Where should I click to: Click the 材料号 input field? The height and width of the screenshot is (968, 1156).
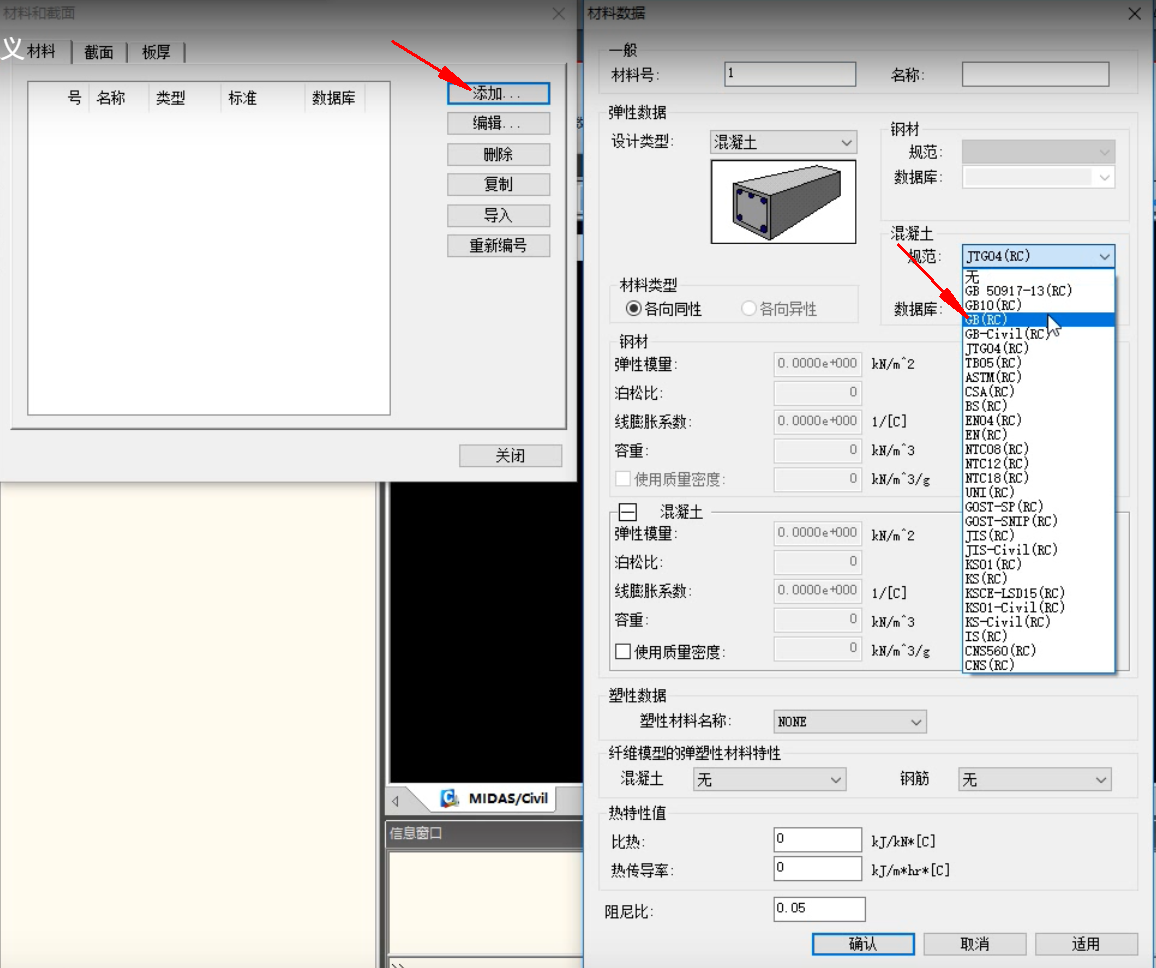pyautogui.click(x=790, y=74)
